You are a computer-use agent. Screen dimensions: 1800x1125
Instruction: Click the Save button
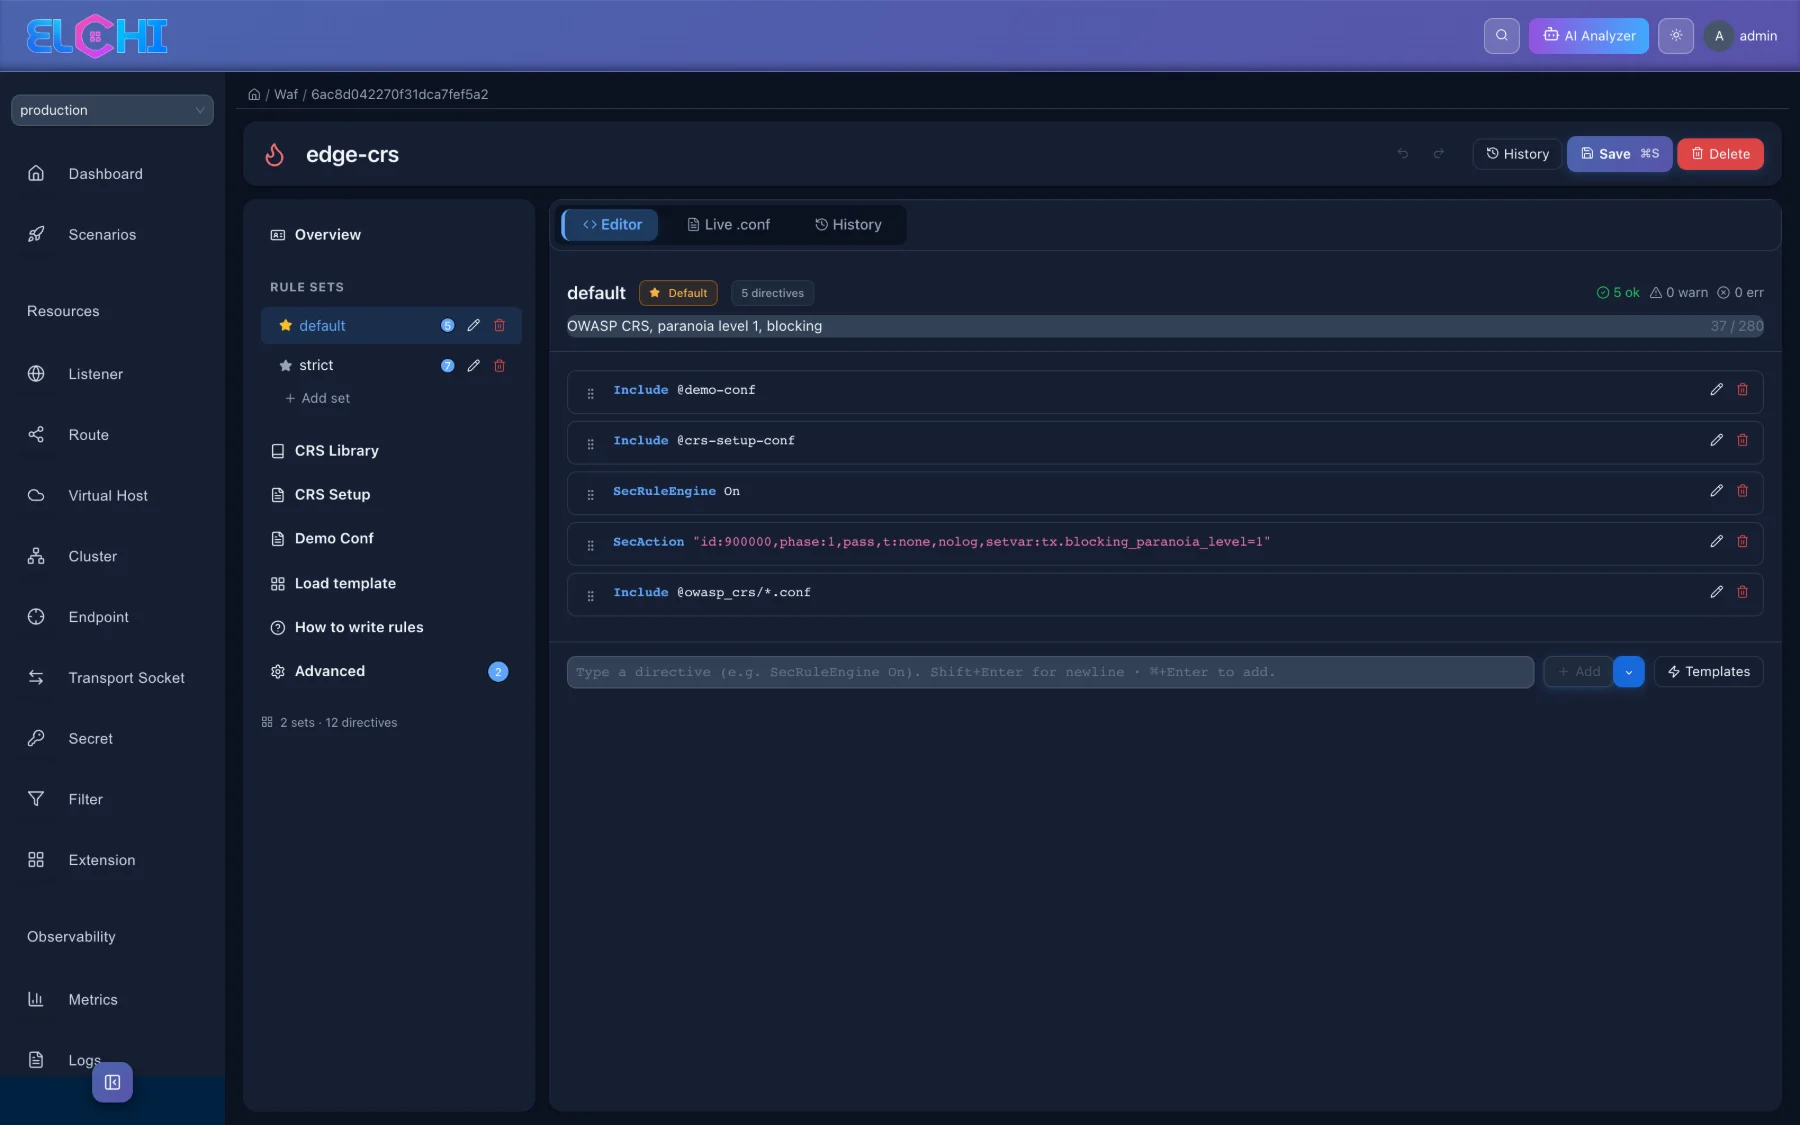click(x=1619, y=154)
